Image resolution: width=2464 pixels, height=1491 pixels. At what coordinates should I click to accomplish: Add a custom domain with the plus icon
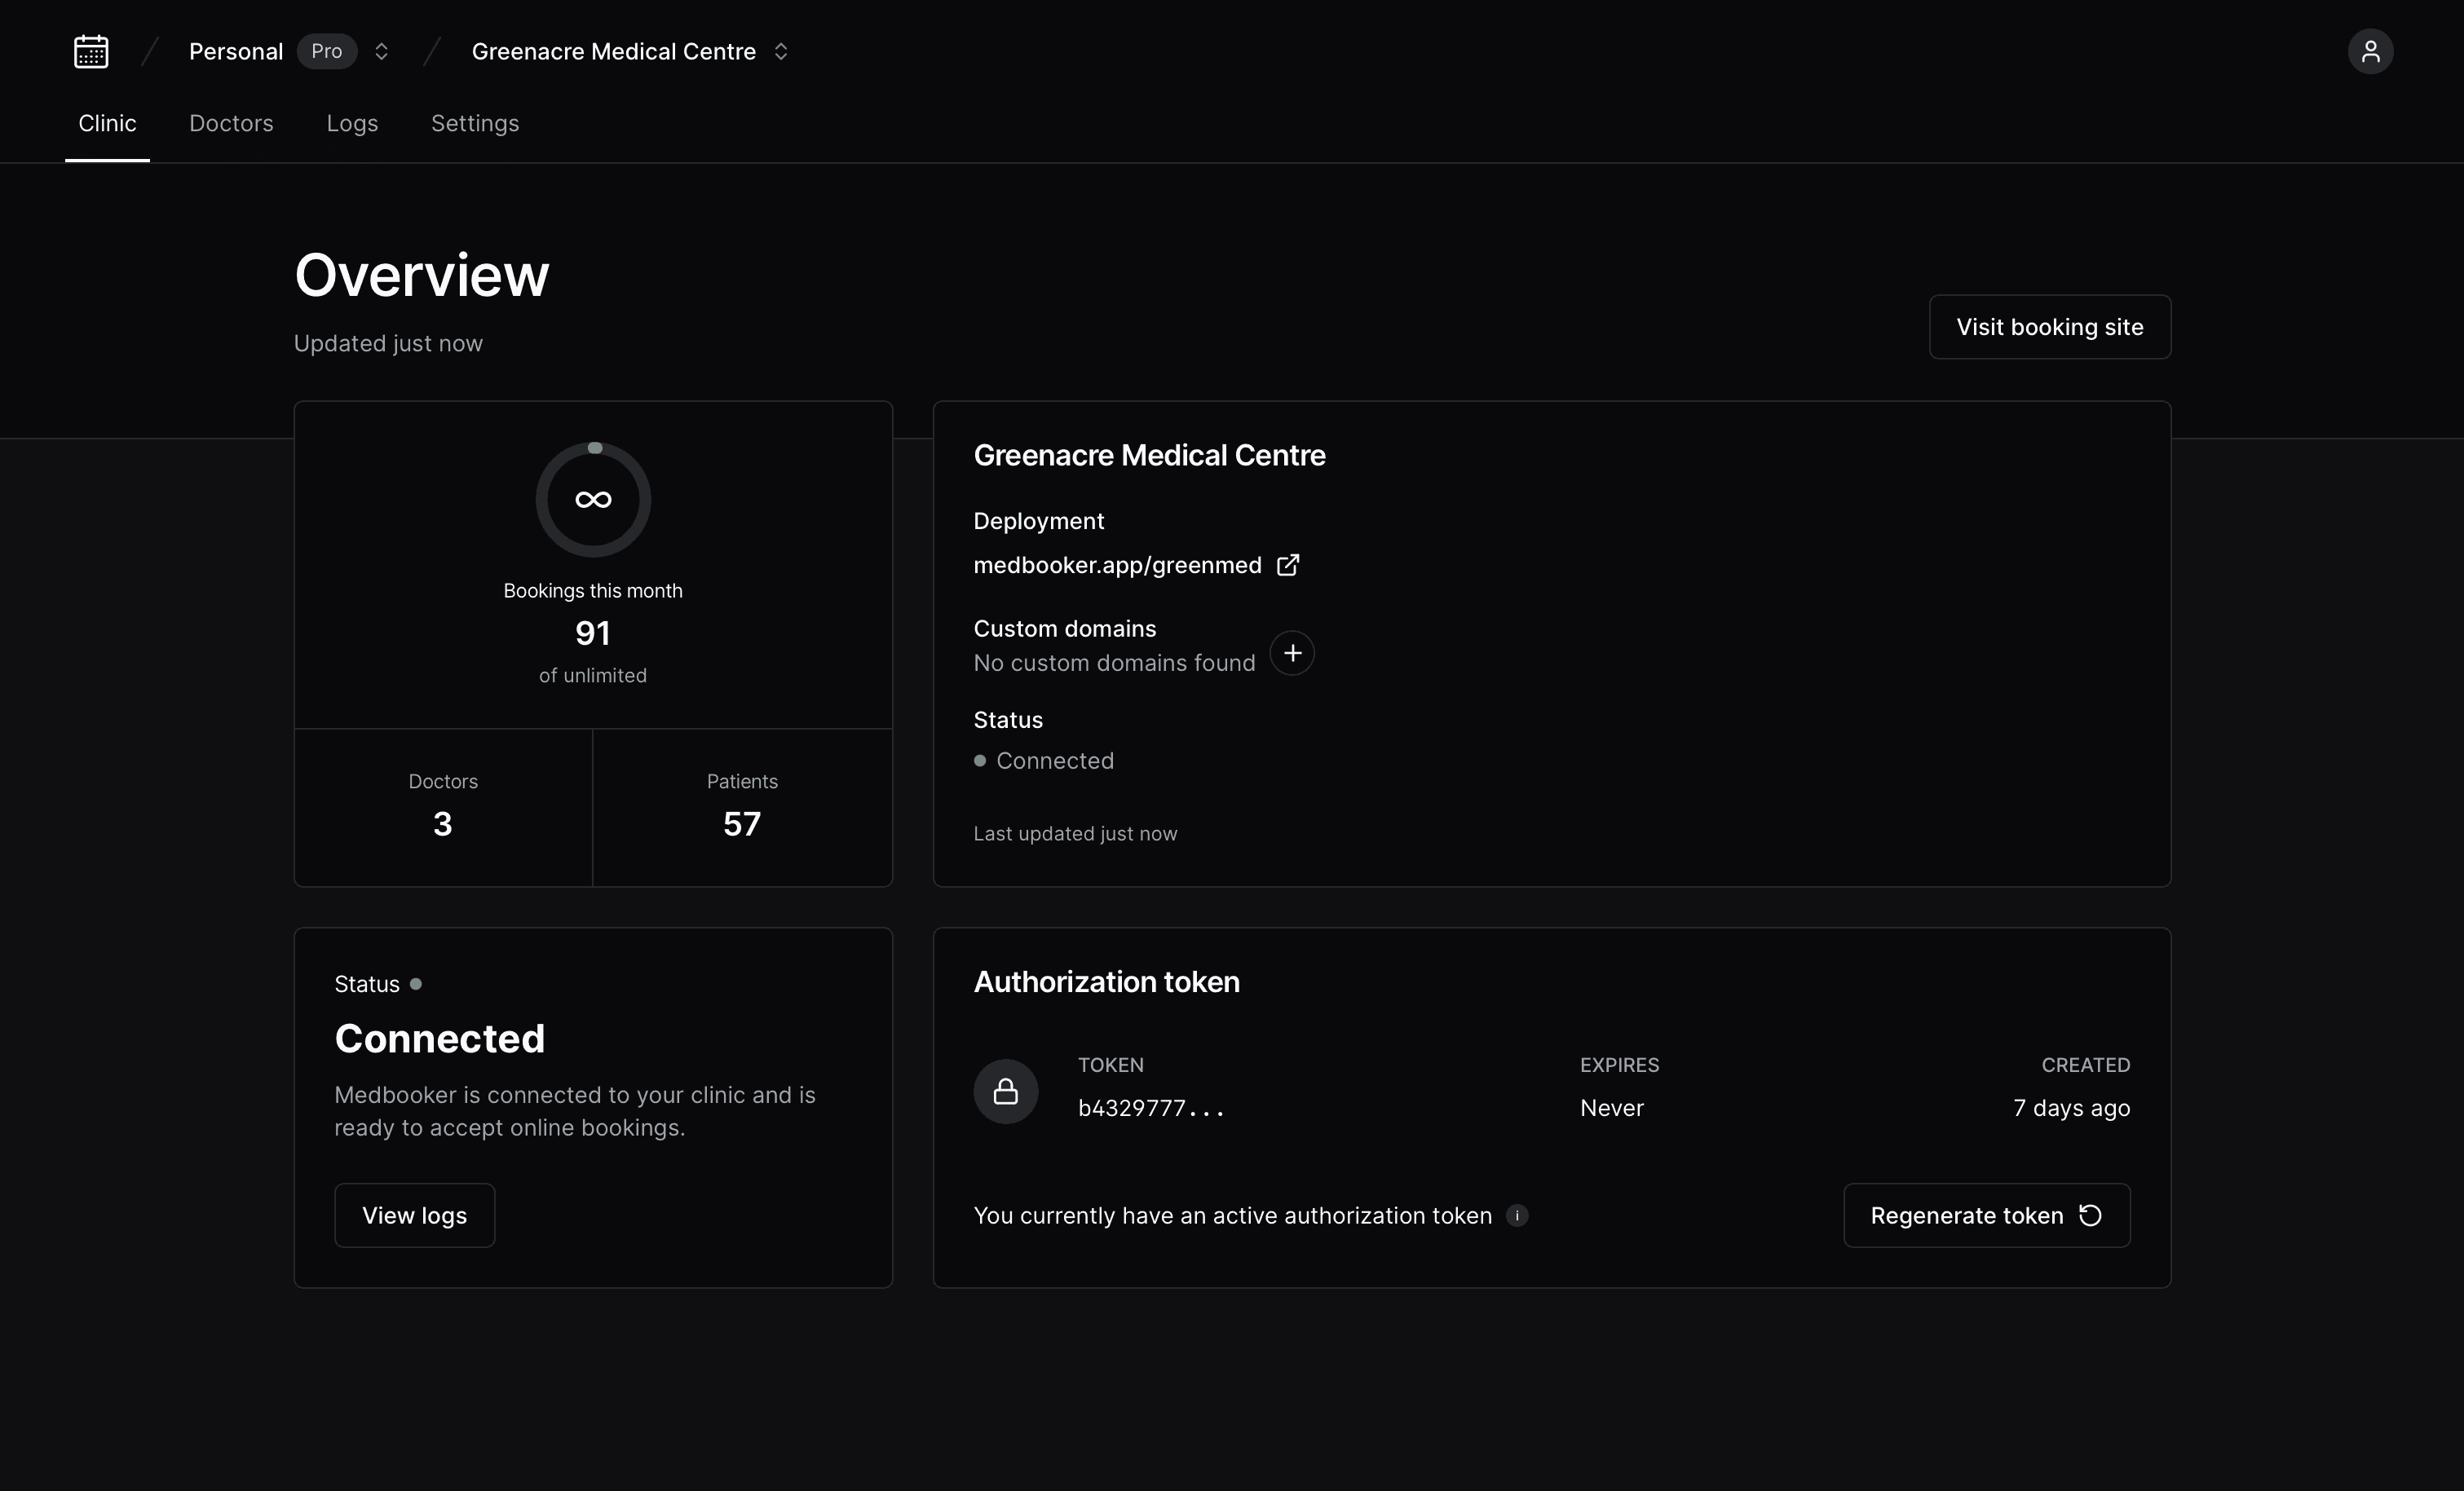[x=1292, y=653]
